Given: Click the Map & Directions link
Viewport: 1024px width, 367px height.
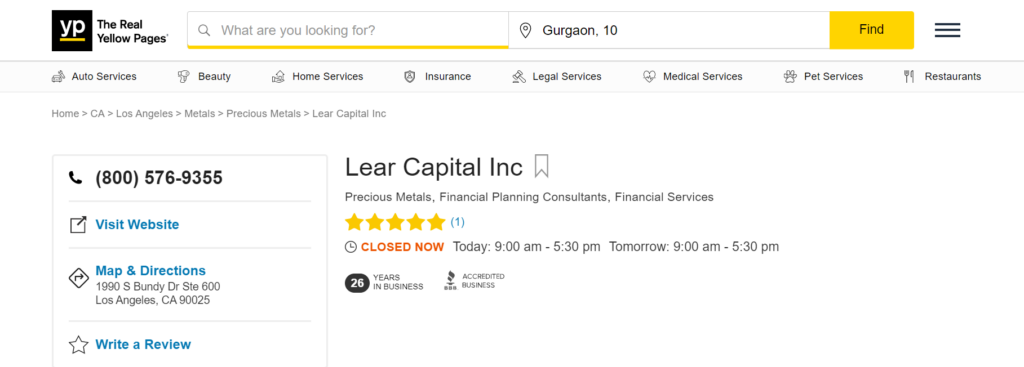Looking at the screenshot, I should coord(150,270).
